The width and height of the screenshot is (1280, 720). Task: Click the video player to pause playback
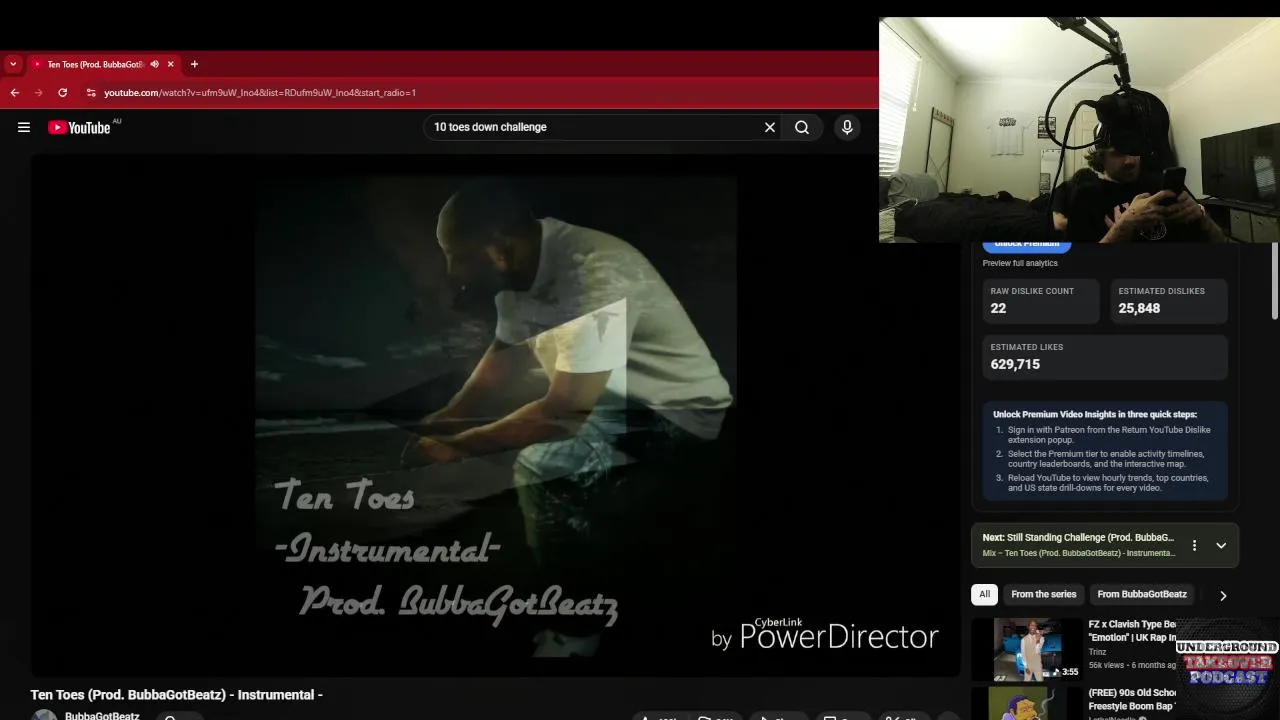[x=495, y=415]
